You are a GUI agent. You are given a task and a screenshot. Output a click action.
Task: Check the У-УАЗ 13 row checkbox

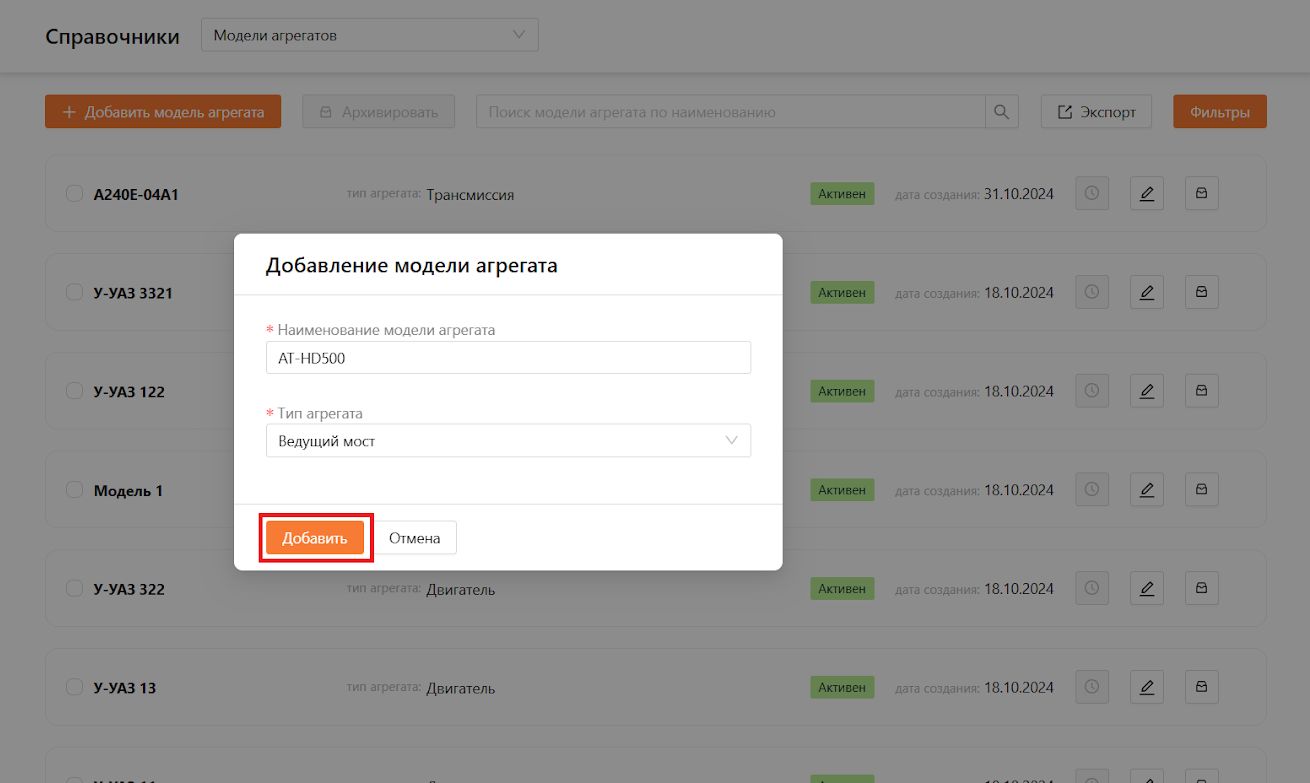pyautogui.click(x=74, y=687)
